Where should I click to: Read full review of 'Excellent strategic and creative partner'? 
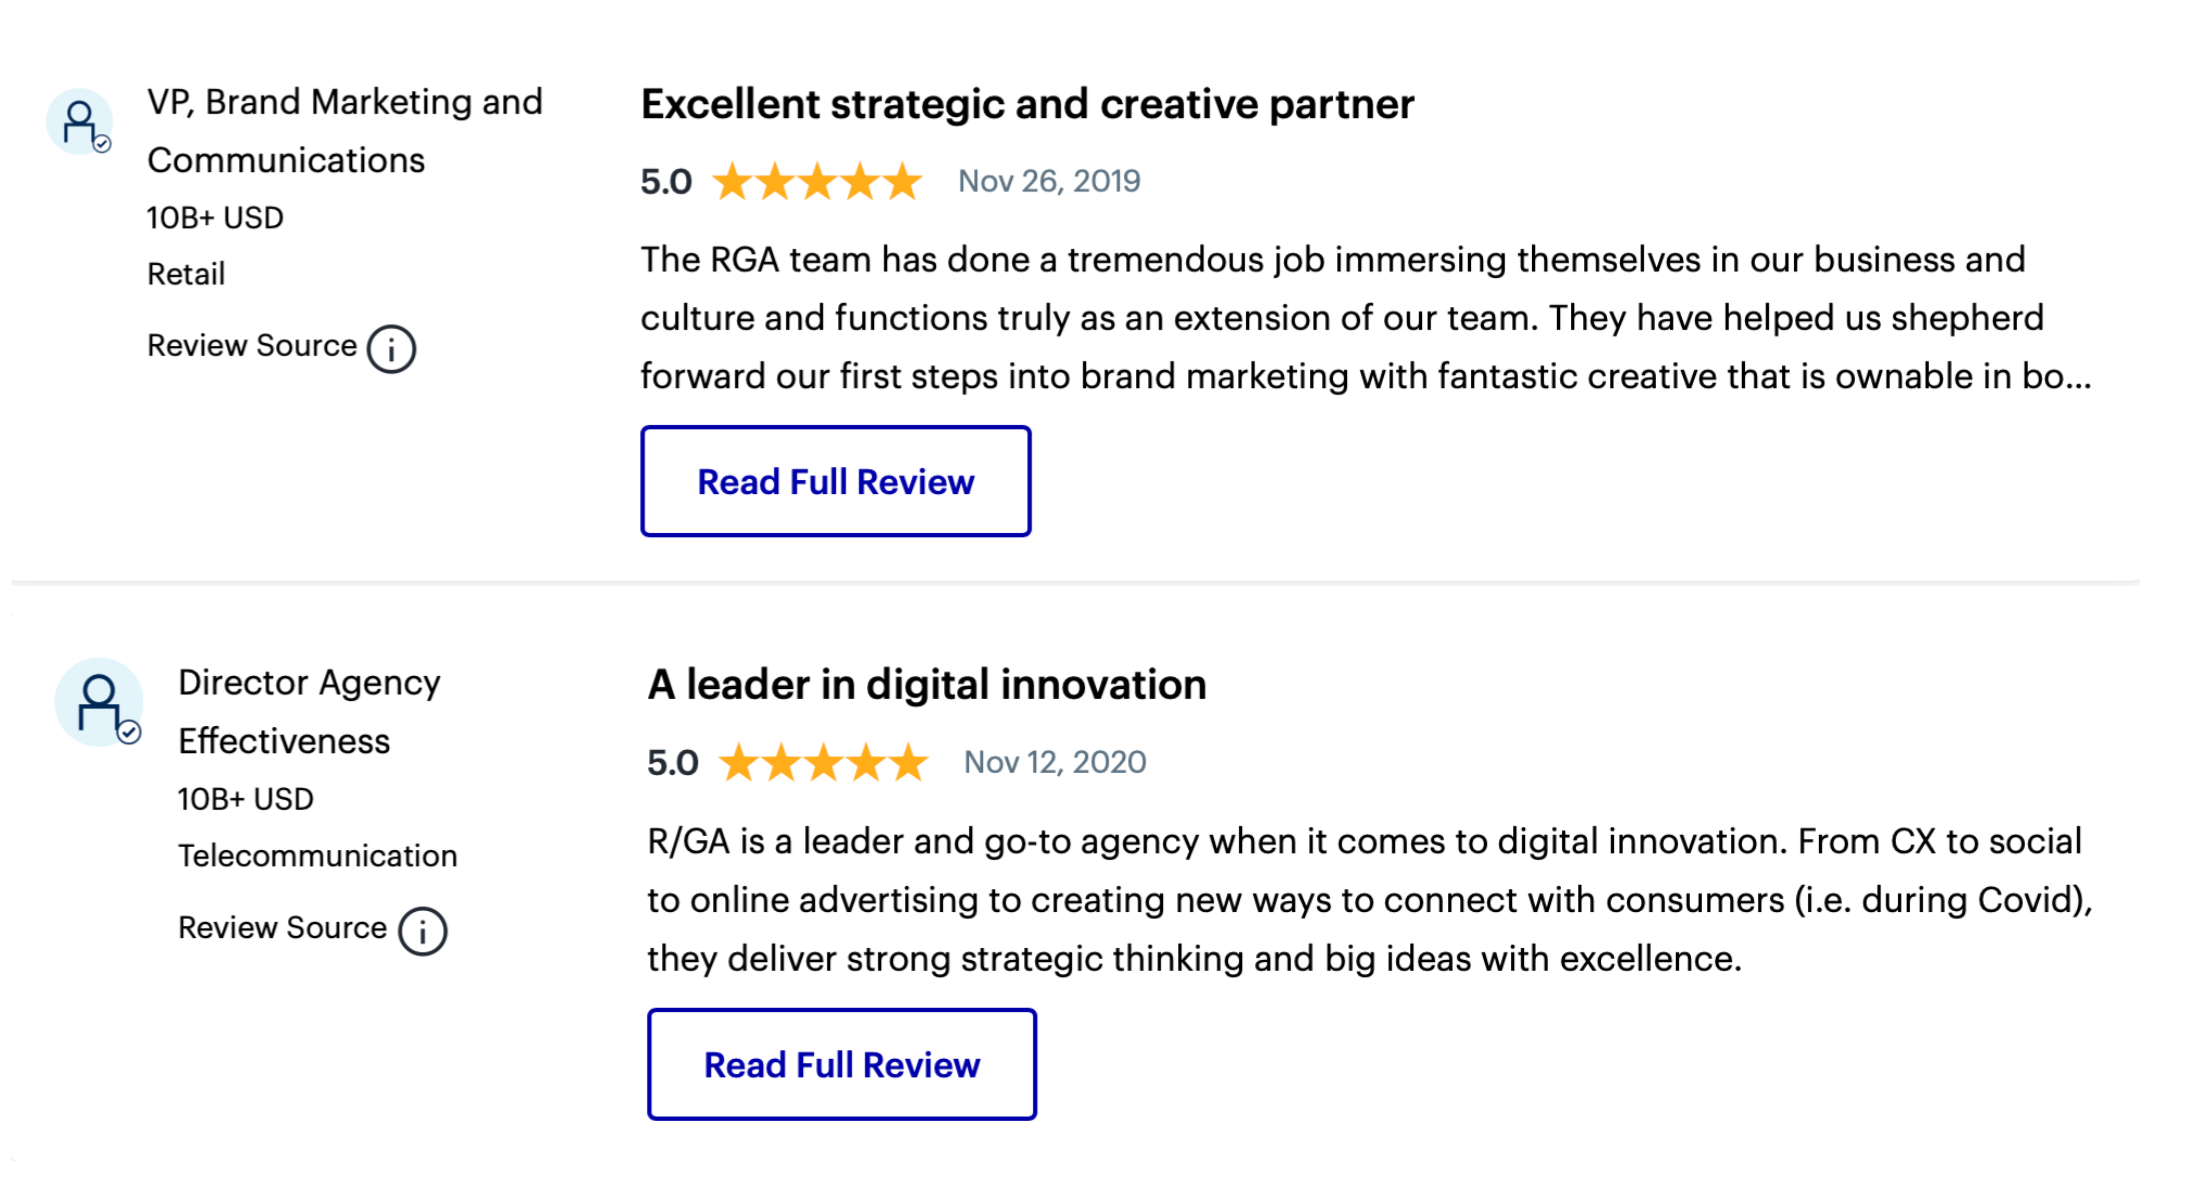coord(835,482)
